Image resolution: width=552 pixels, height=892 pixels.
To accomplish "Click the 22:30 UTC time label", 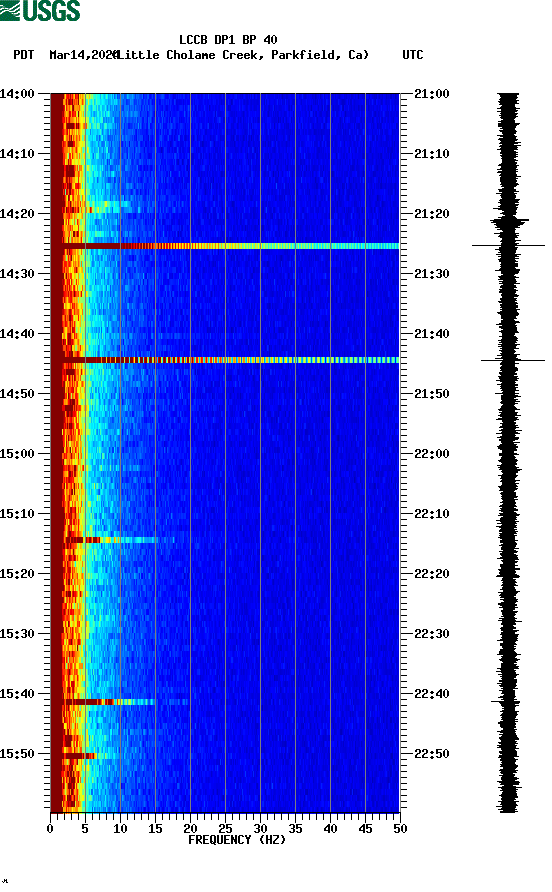I will coord(432,634).
